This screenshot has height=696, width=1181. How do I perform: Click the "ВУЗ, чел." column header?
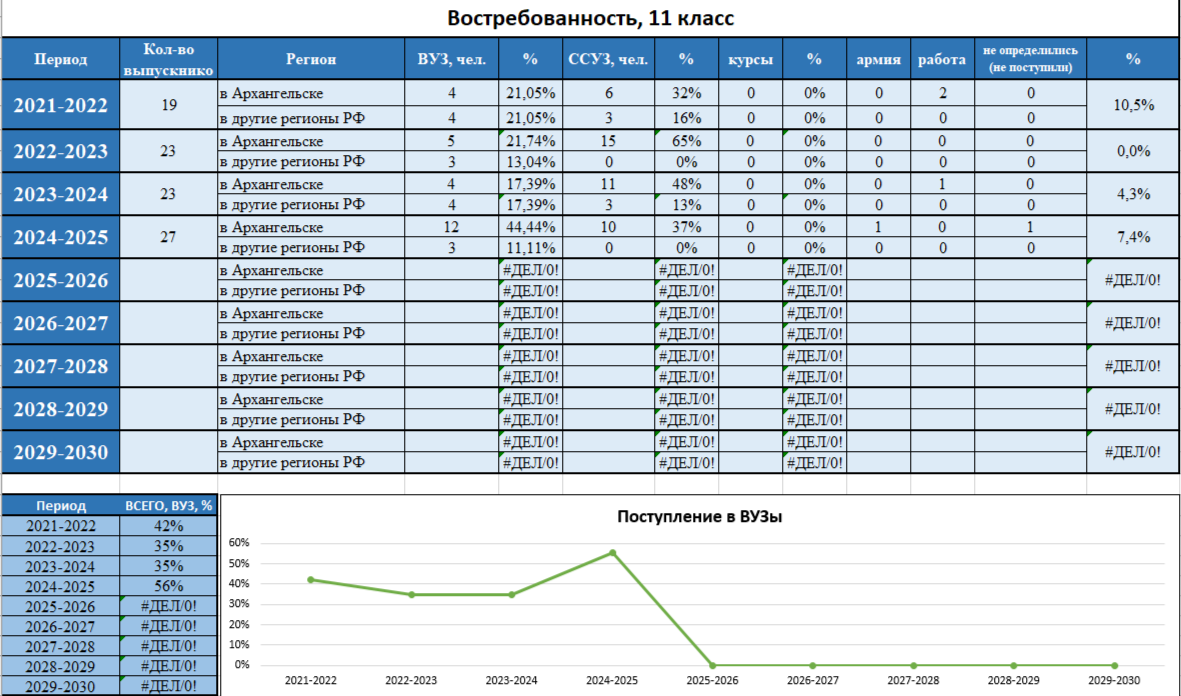click(451, 59)
